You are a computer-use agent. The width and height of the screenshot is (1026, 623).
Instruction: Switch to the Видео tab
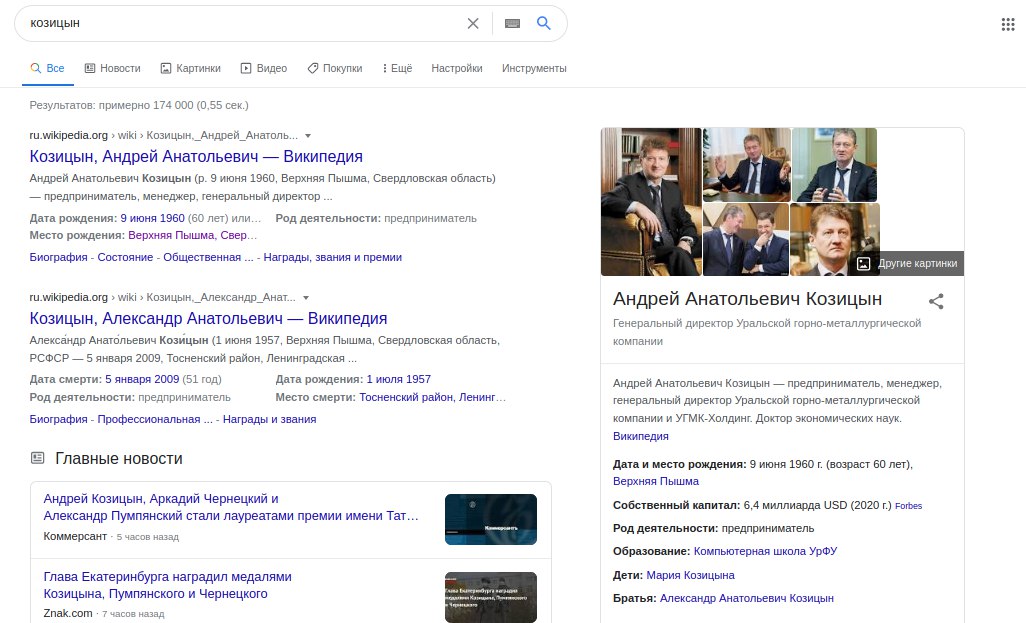click(x=264, y=68)
